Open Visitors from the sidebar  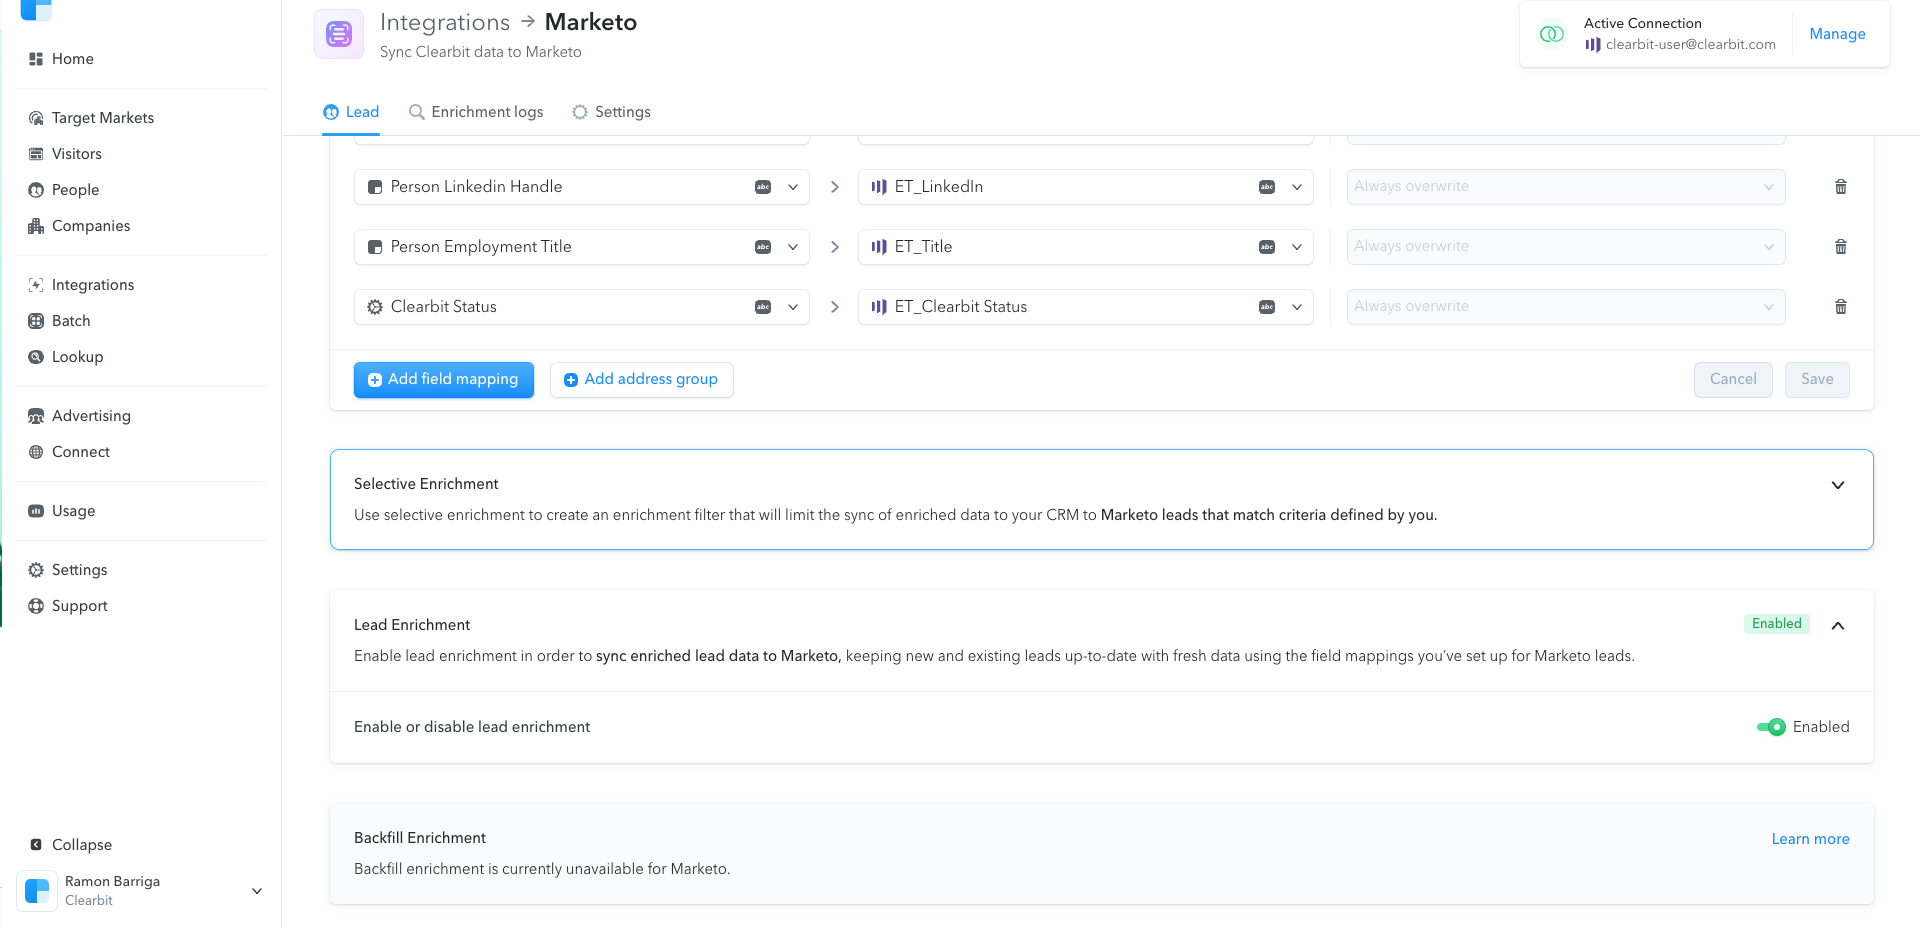point(77,154)
